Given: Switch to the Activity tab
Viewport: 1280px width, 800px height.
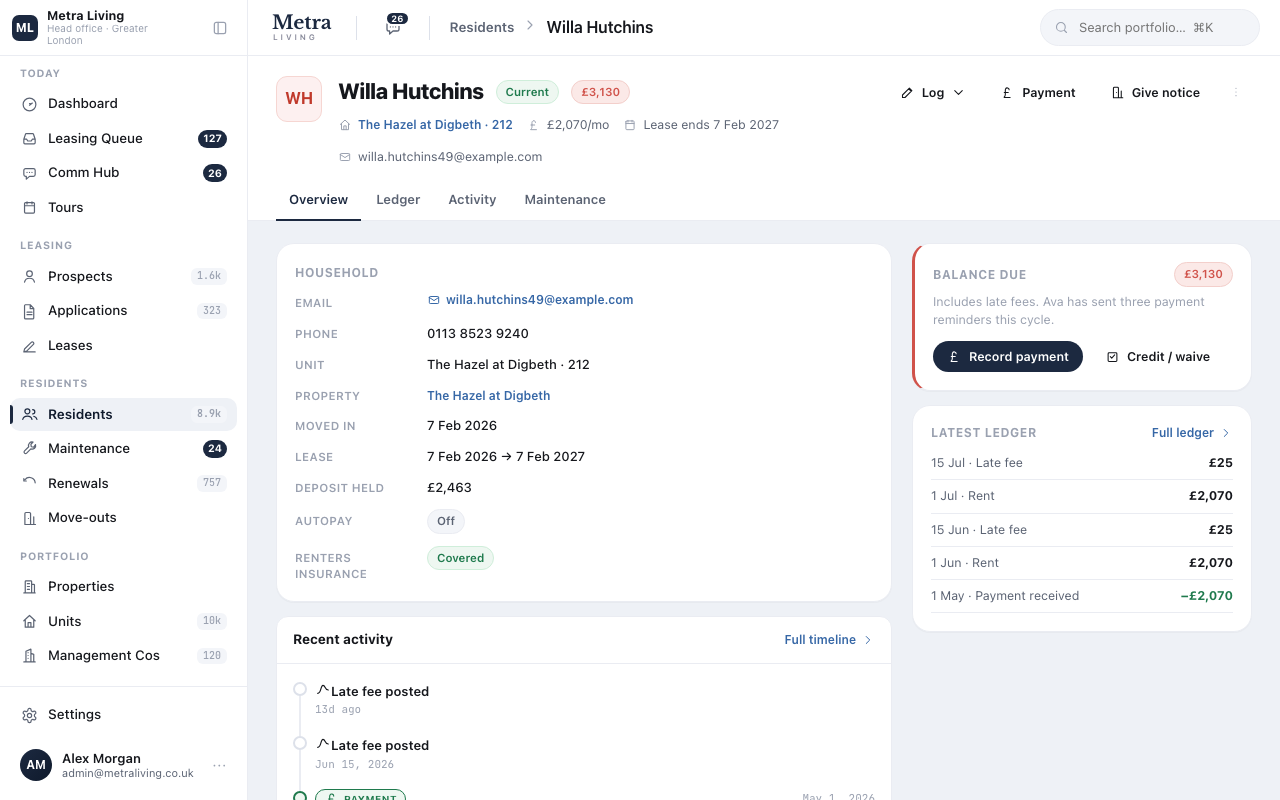Looking at the screenshot, I should click(x=472, y=200).
